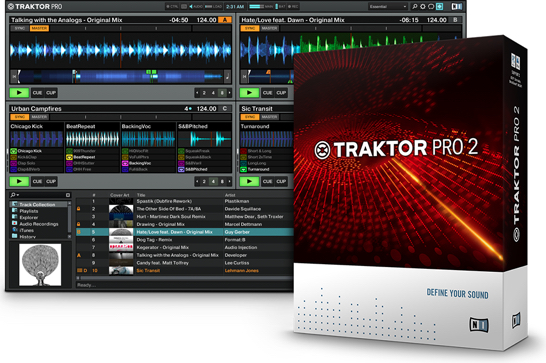Shift Deck C loop sizes left arrow
Screen dimensions: 546x363
[x=197, y=182]
